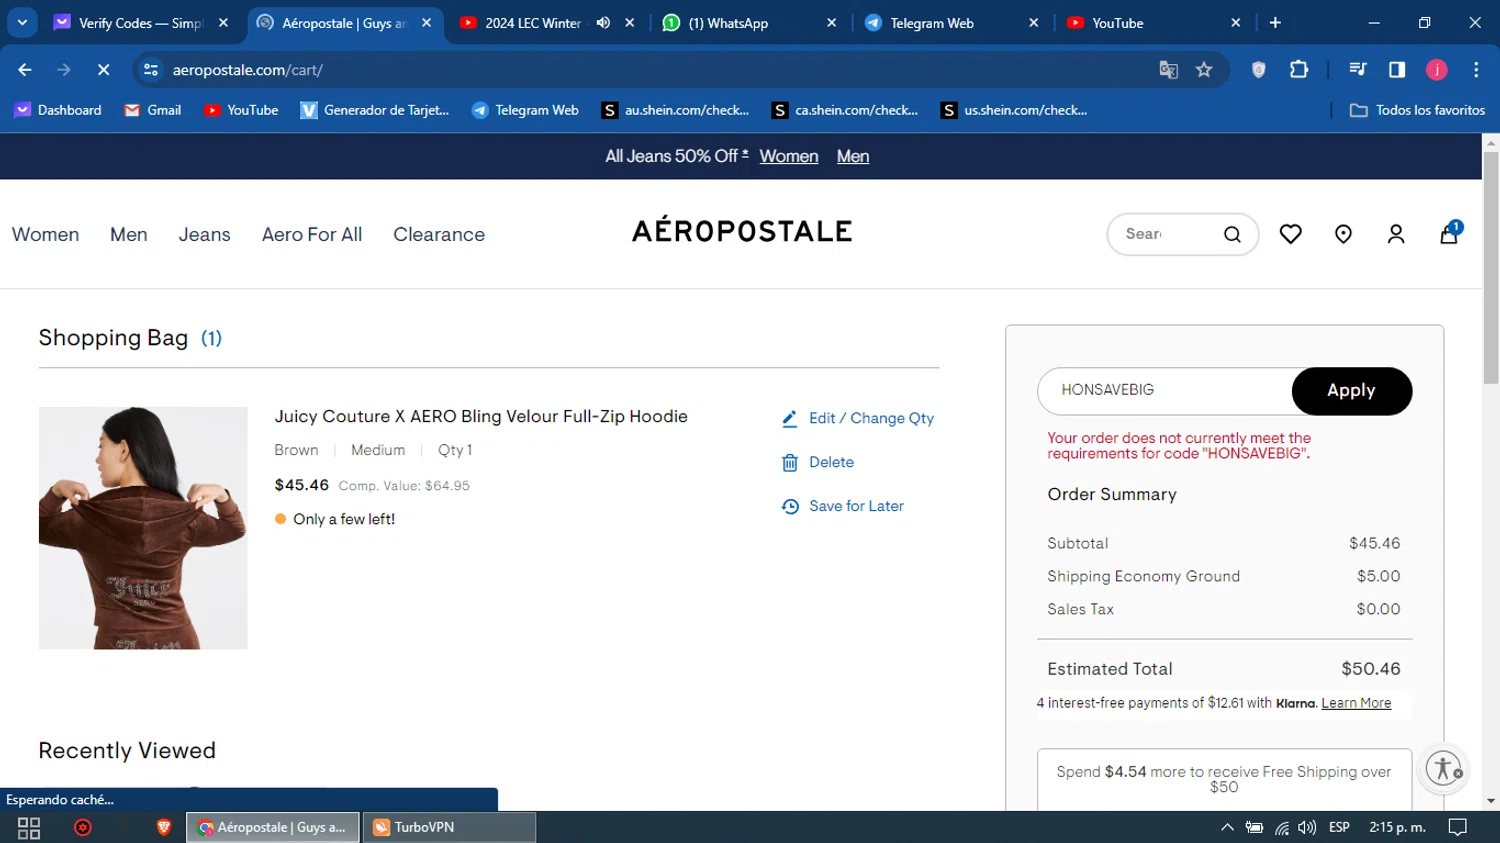Open the us.shein.com bookmark
This screenshot has width=1500, height=843.
click(x=1014, y=110)
